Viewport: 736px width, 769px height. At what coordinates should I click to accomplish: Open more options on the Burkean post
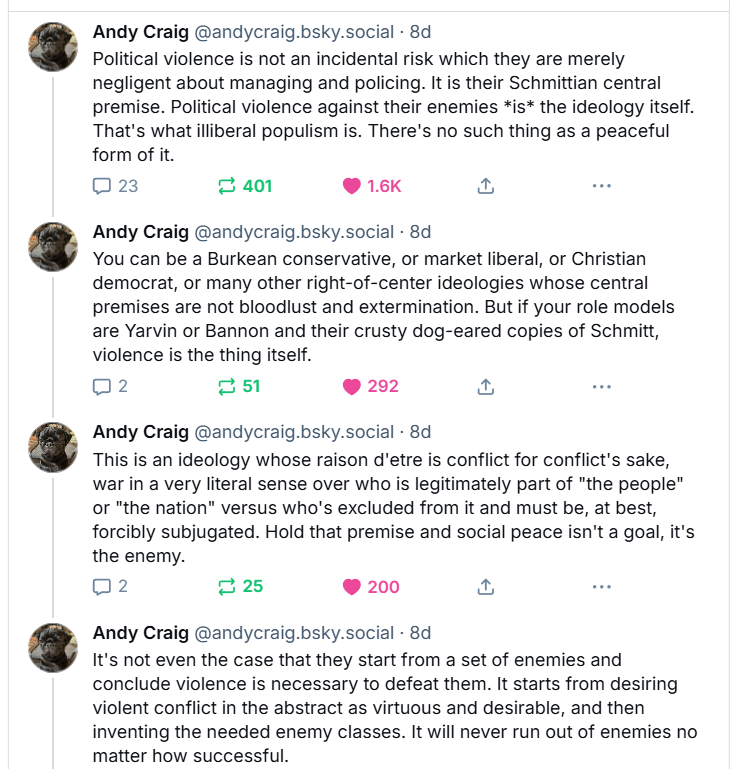pyautogui.click(x=602, y=386)
